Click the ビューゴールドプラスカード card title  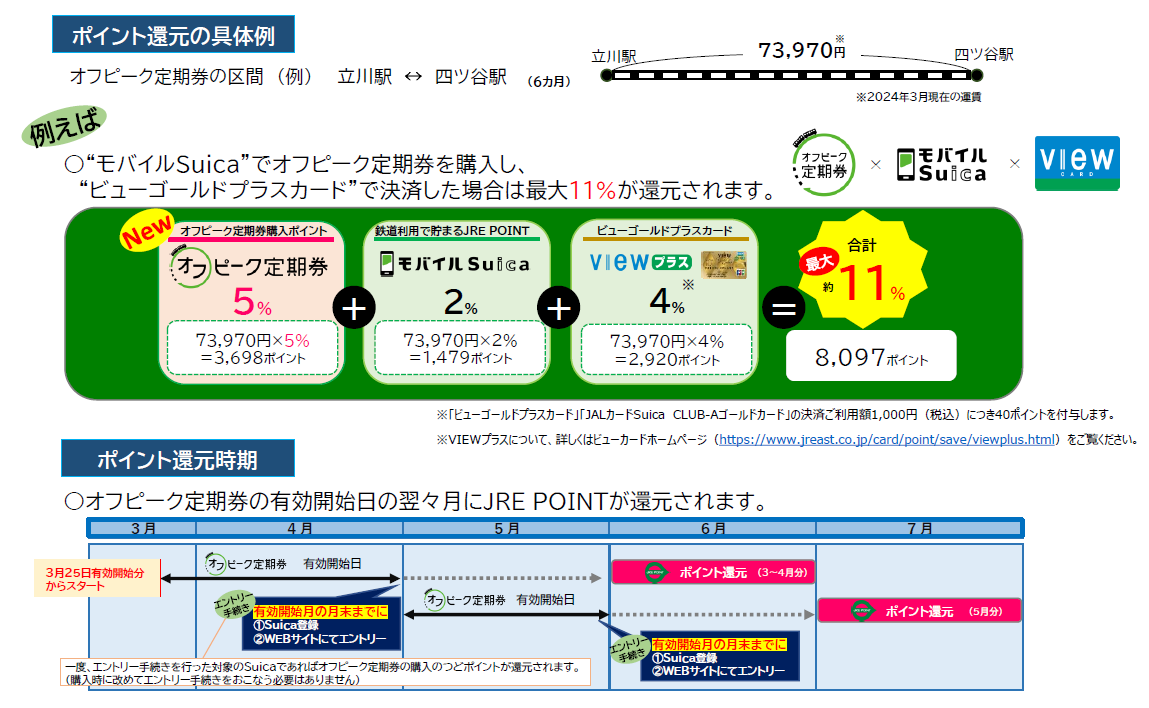point(664,231)
